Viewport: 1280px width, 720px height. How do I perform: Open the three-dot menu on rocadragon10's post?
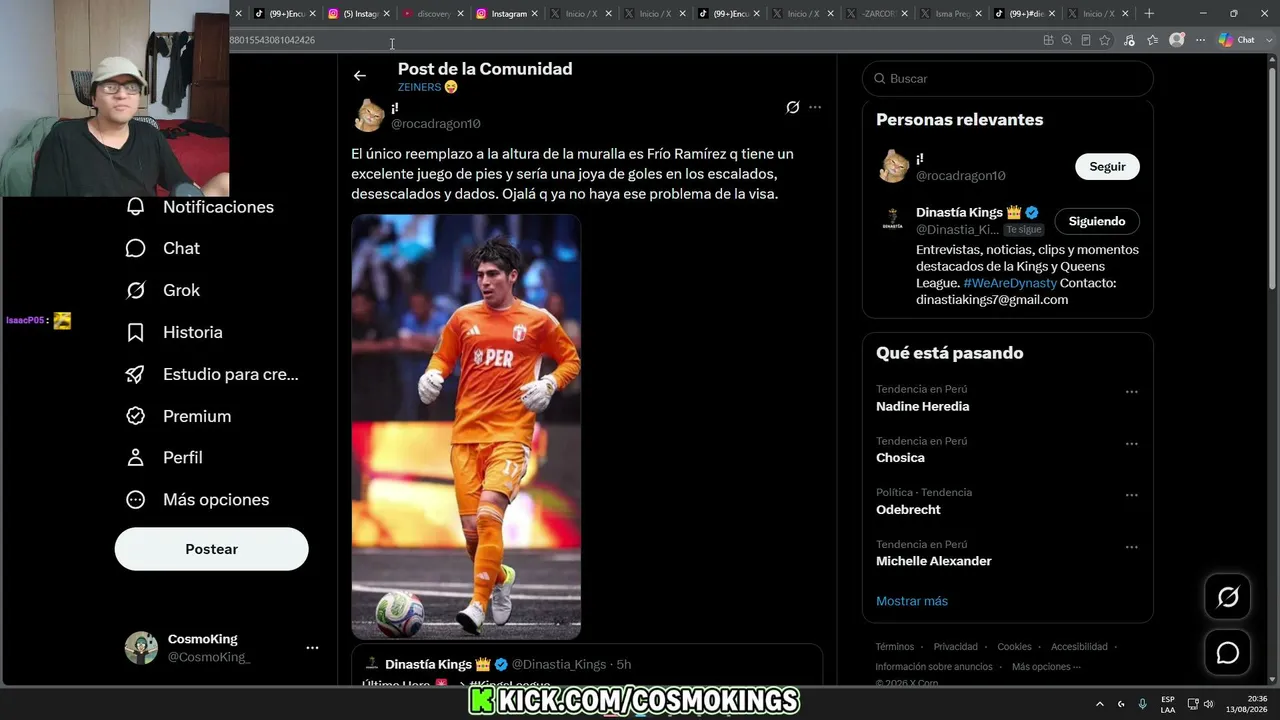click(x=815, y=107)
